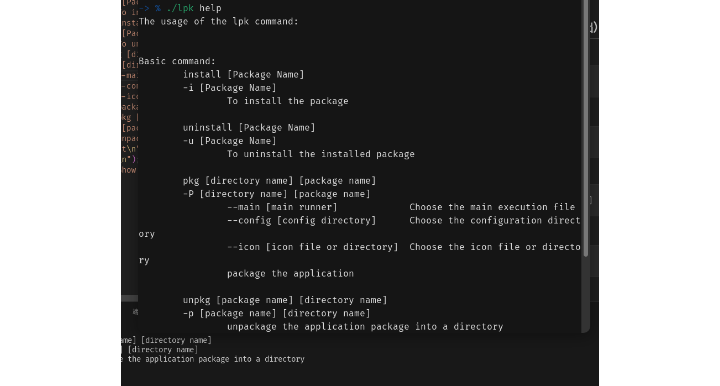Click the '-p [package name] [directory name]' line

click(x=276, y=313)
